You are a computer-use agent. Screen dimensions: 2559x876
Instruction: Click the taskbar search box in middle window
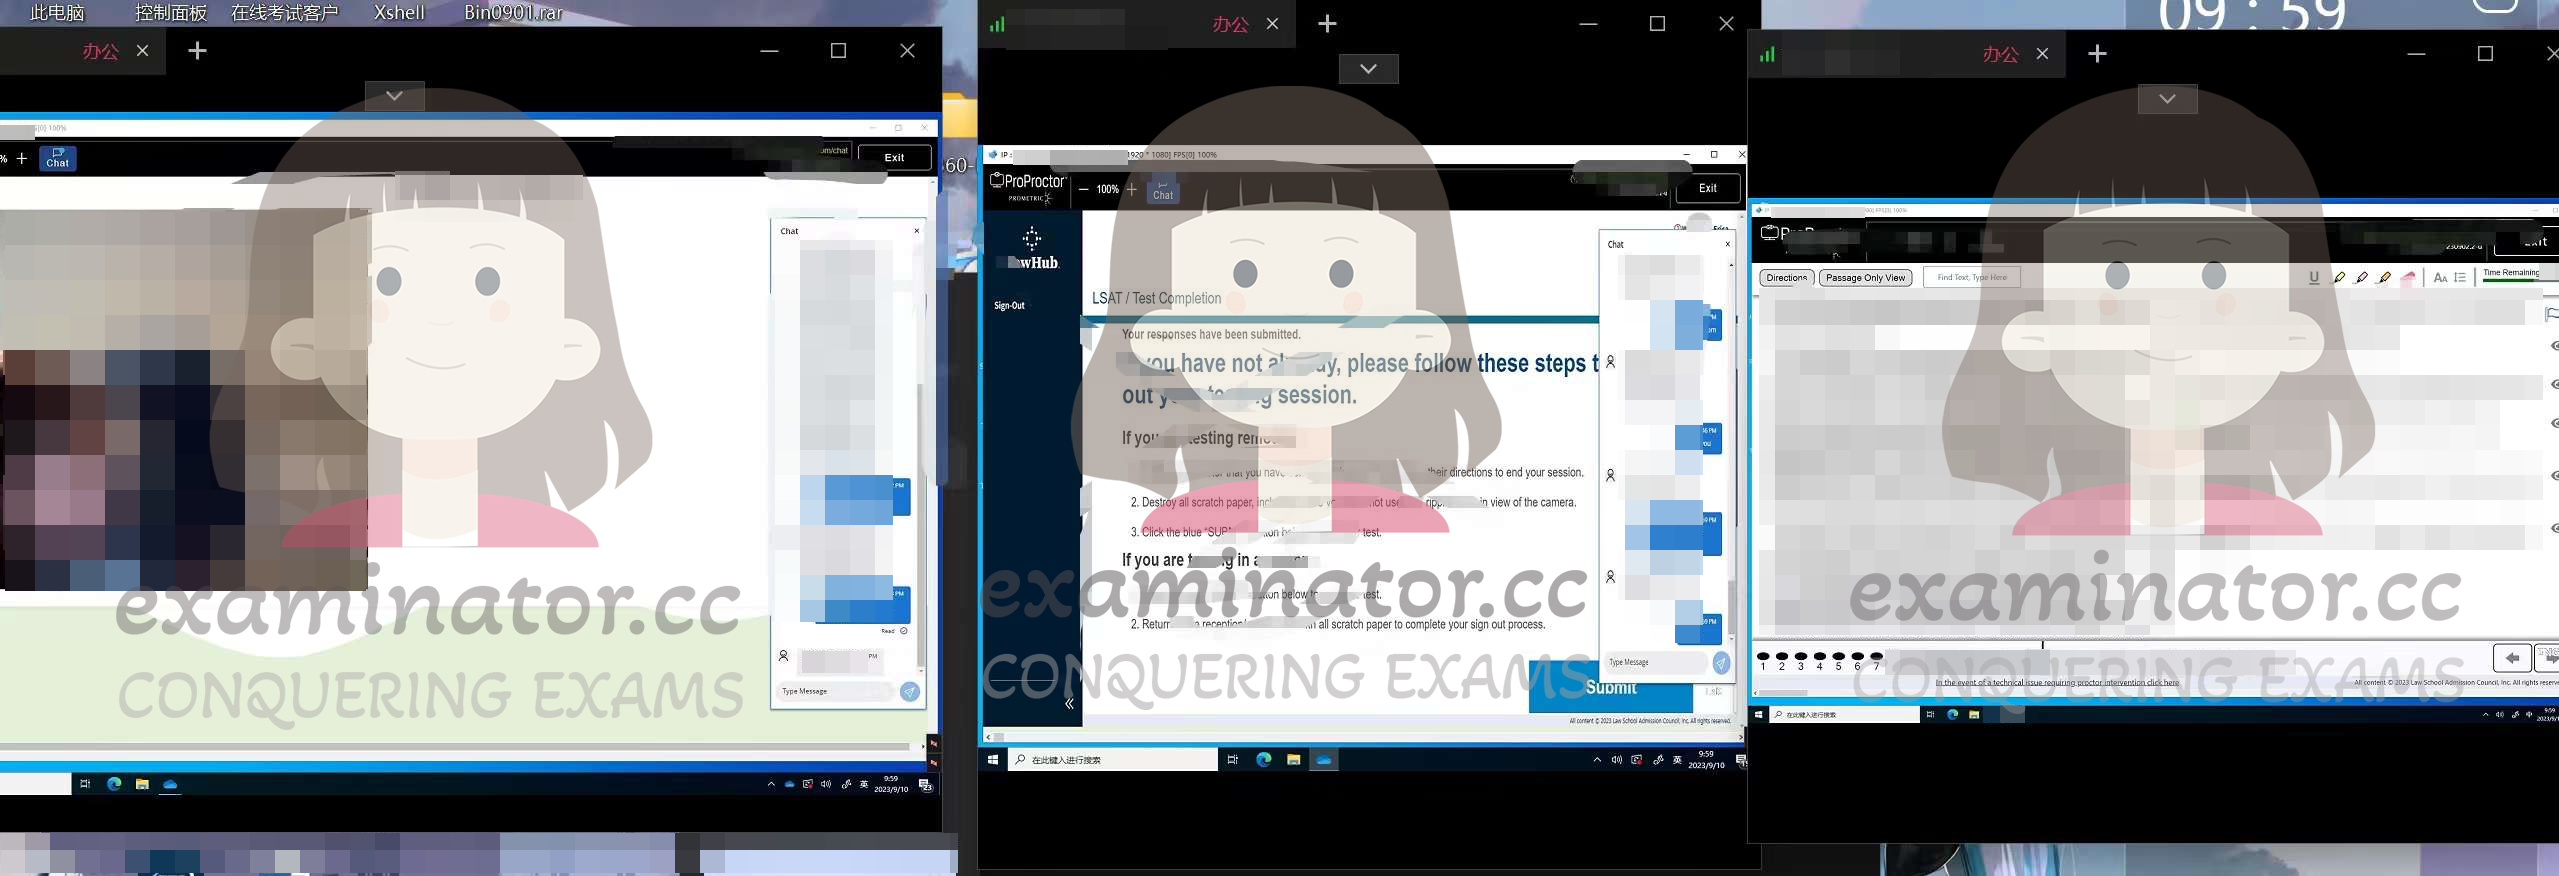coord(1113,760)
